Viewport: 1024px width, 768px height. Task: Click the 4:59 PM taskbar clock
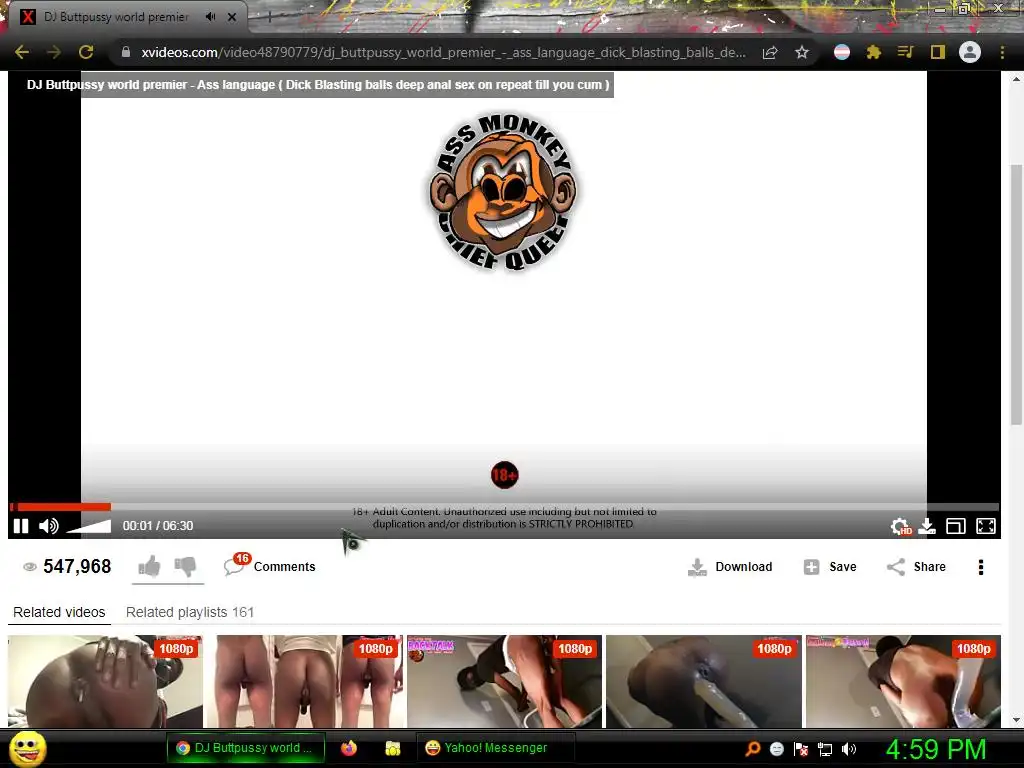pyautogui.click(x=935, y=749)
